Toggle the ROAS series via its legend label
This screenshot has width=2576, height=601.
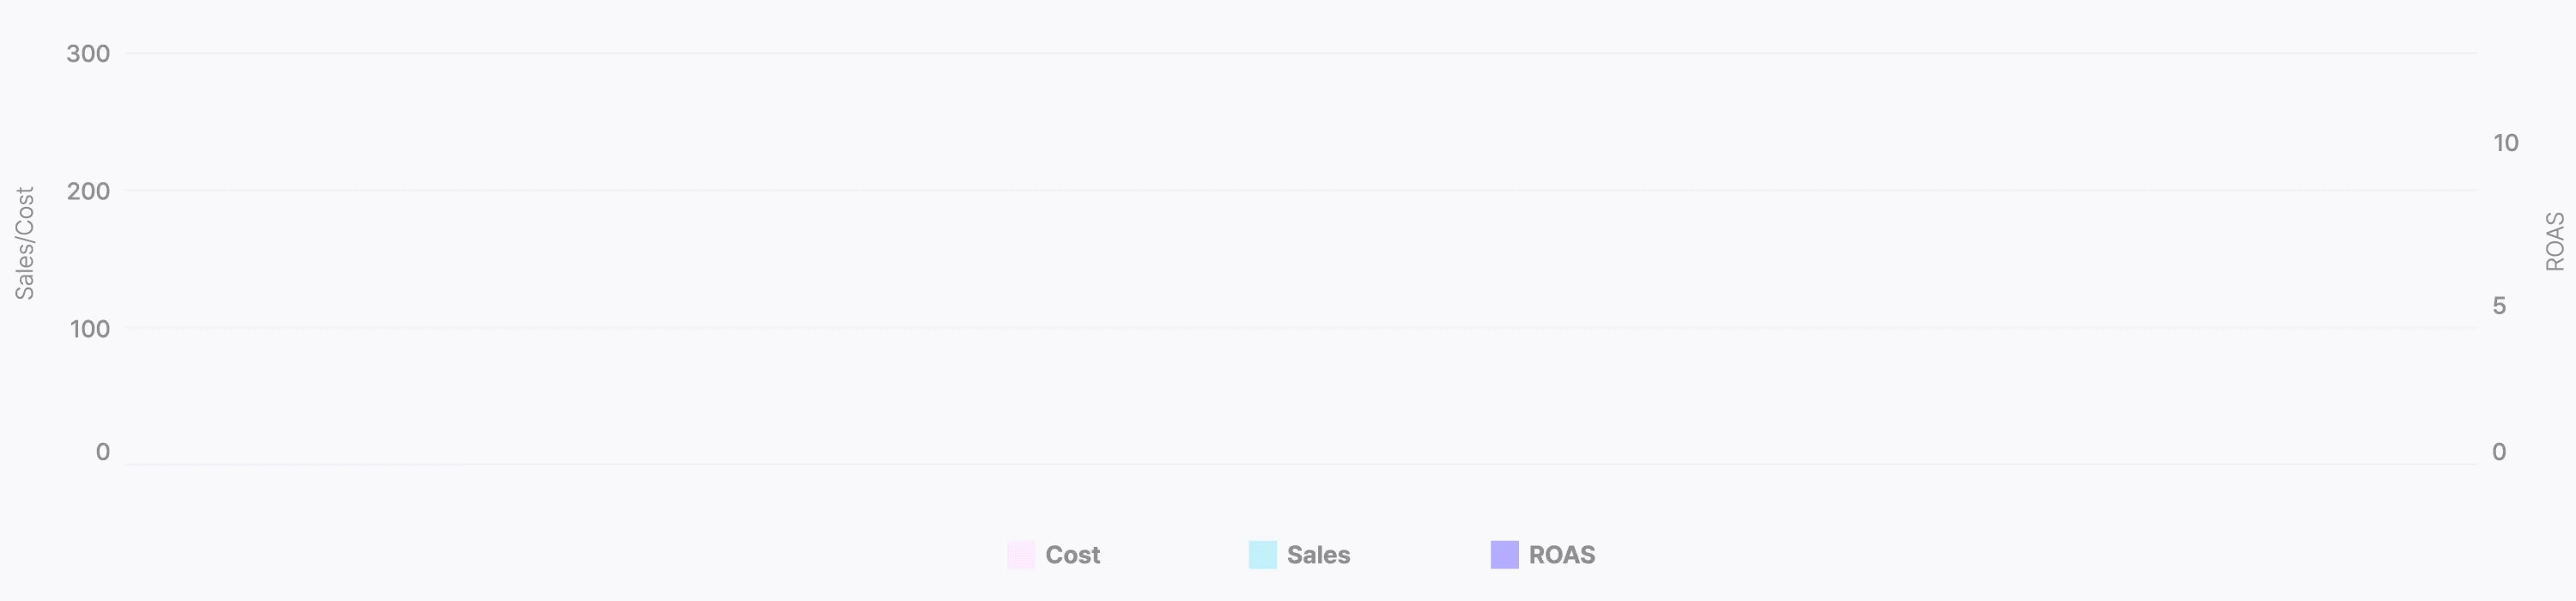(x=1562, y=555)
